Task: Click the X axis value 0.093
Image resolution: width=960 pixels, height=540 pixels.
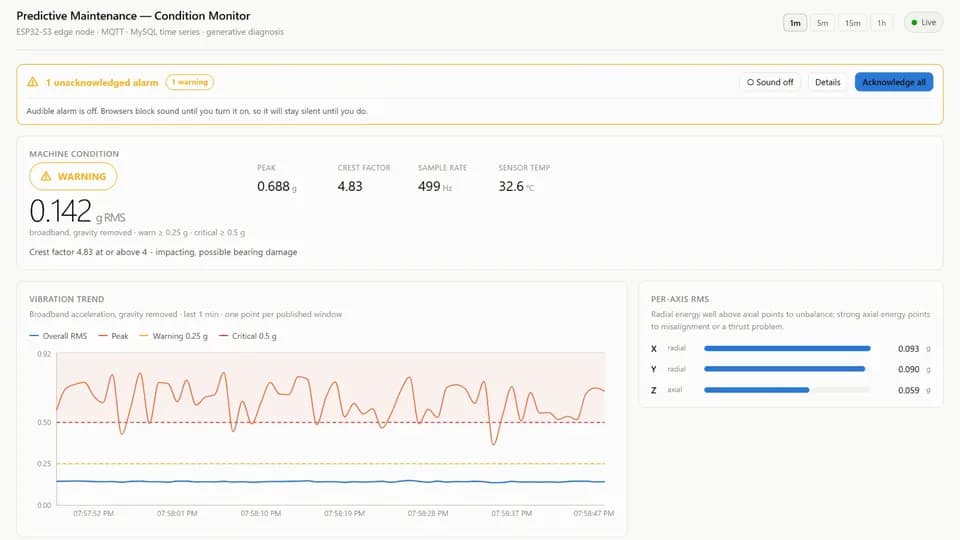Action: 909,349
